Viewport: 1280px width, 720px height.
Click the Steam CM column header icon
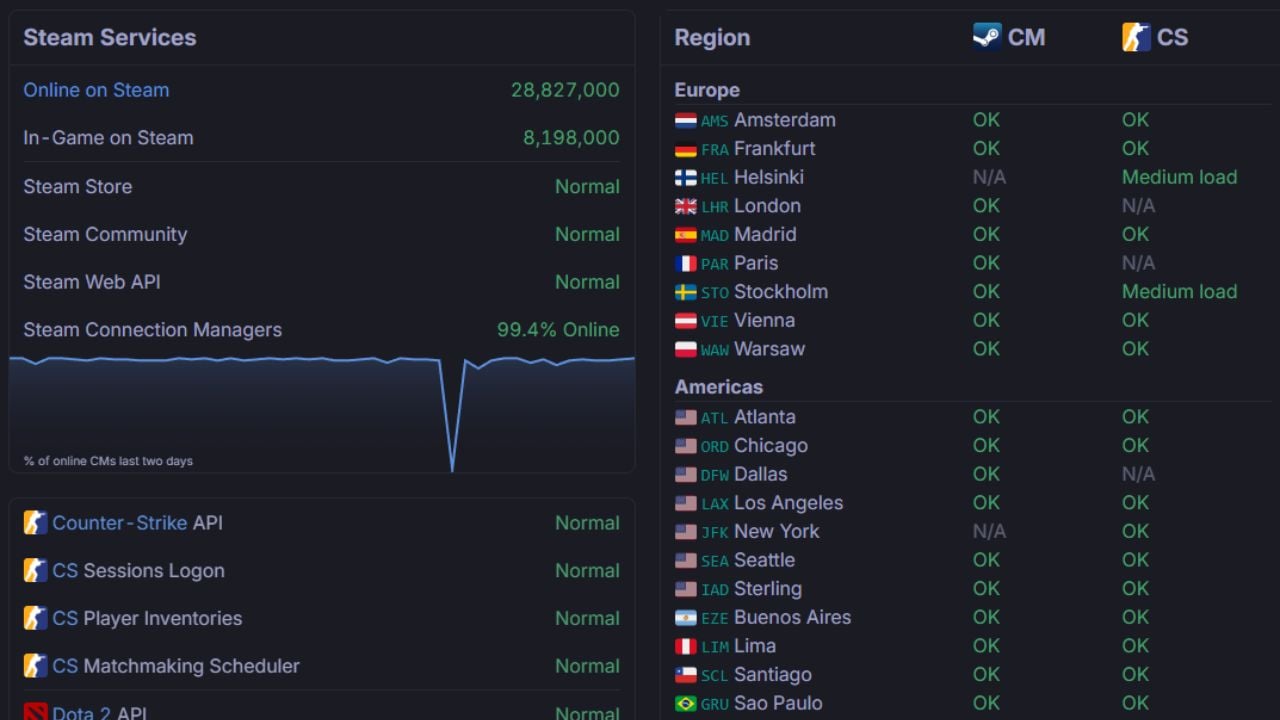[989, 37]
